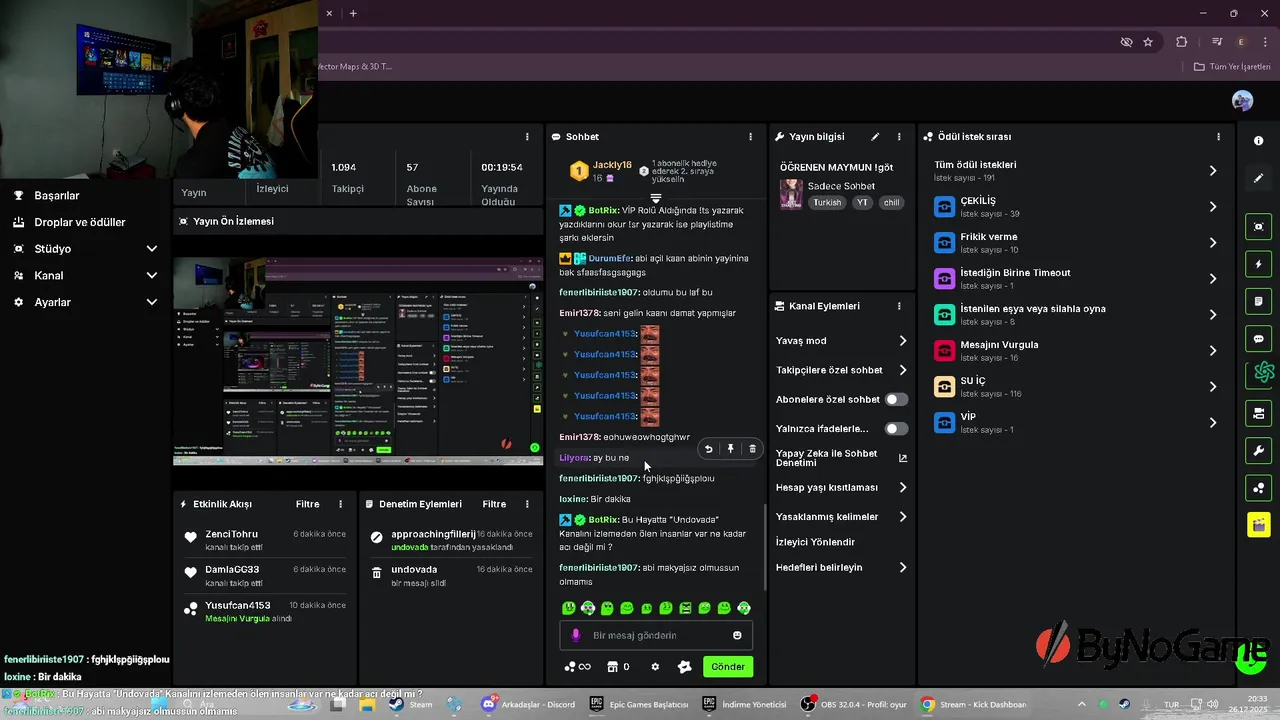The height and width of the screenshot is (720, 1280).
Task: Open ÇEKİLİŞ reward requests
Action: (x=1075, y=207)
